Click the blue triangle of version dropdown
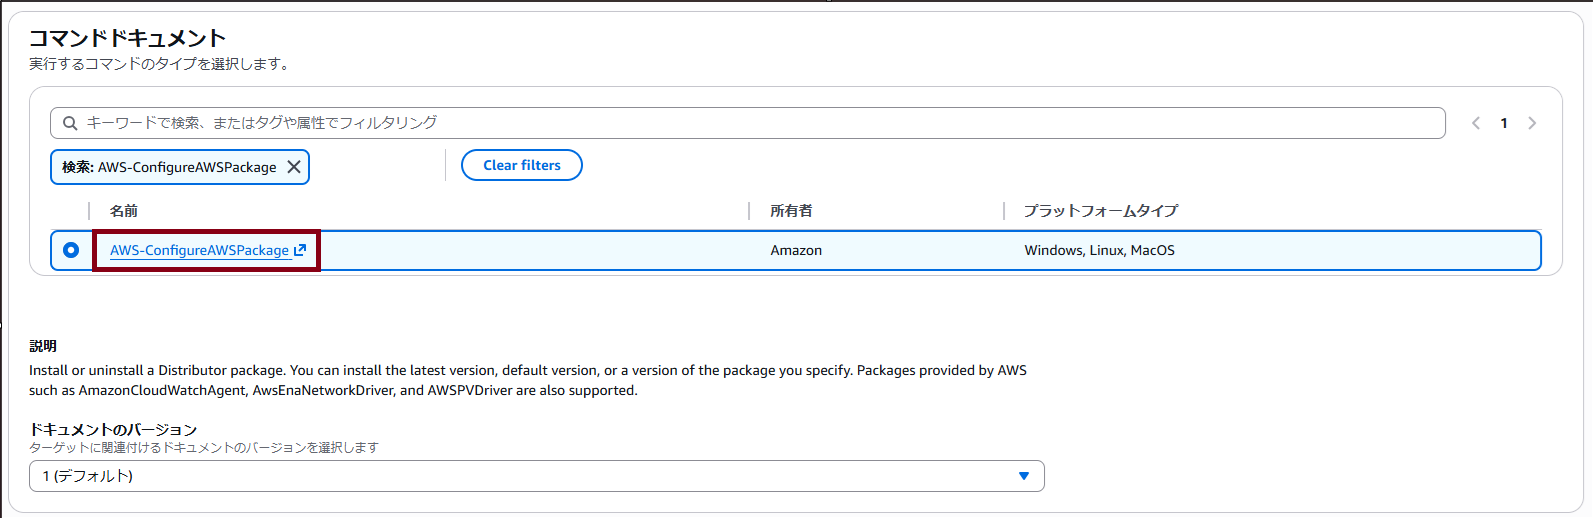 1023,476
